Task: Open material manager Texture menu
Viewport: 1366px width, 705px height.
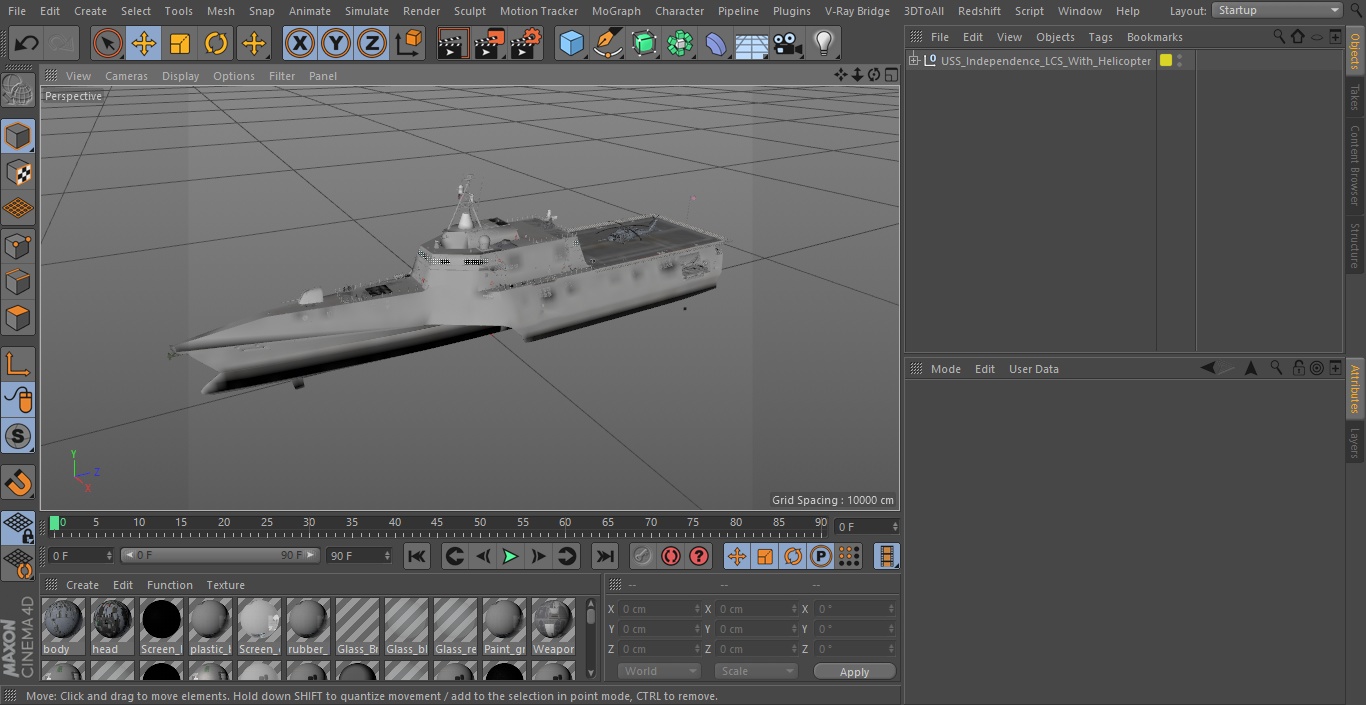Action: (225, 585)
